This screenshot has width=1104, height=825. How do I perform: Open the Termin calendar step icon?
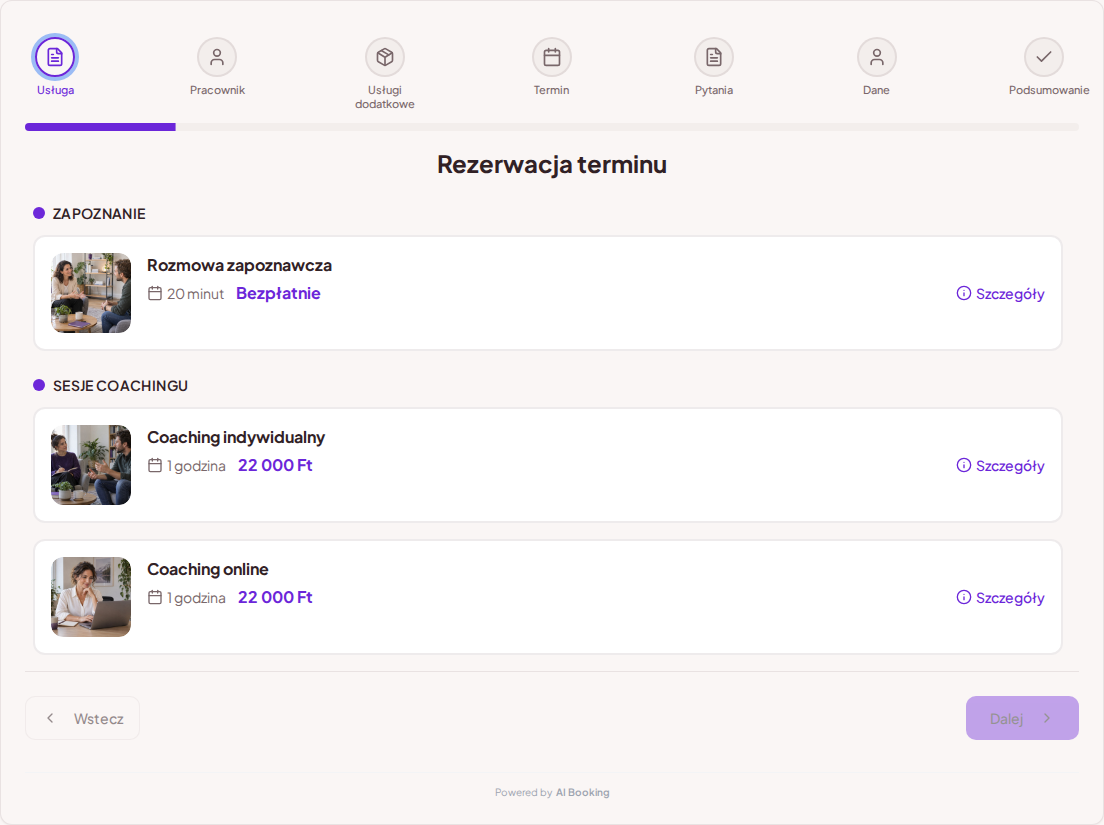(551, 57)
